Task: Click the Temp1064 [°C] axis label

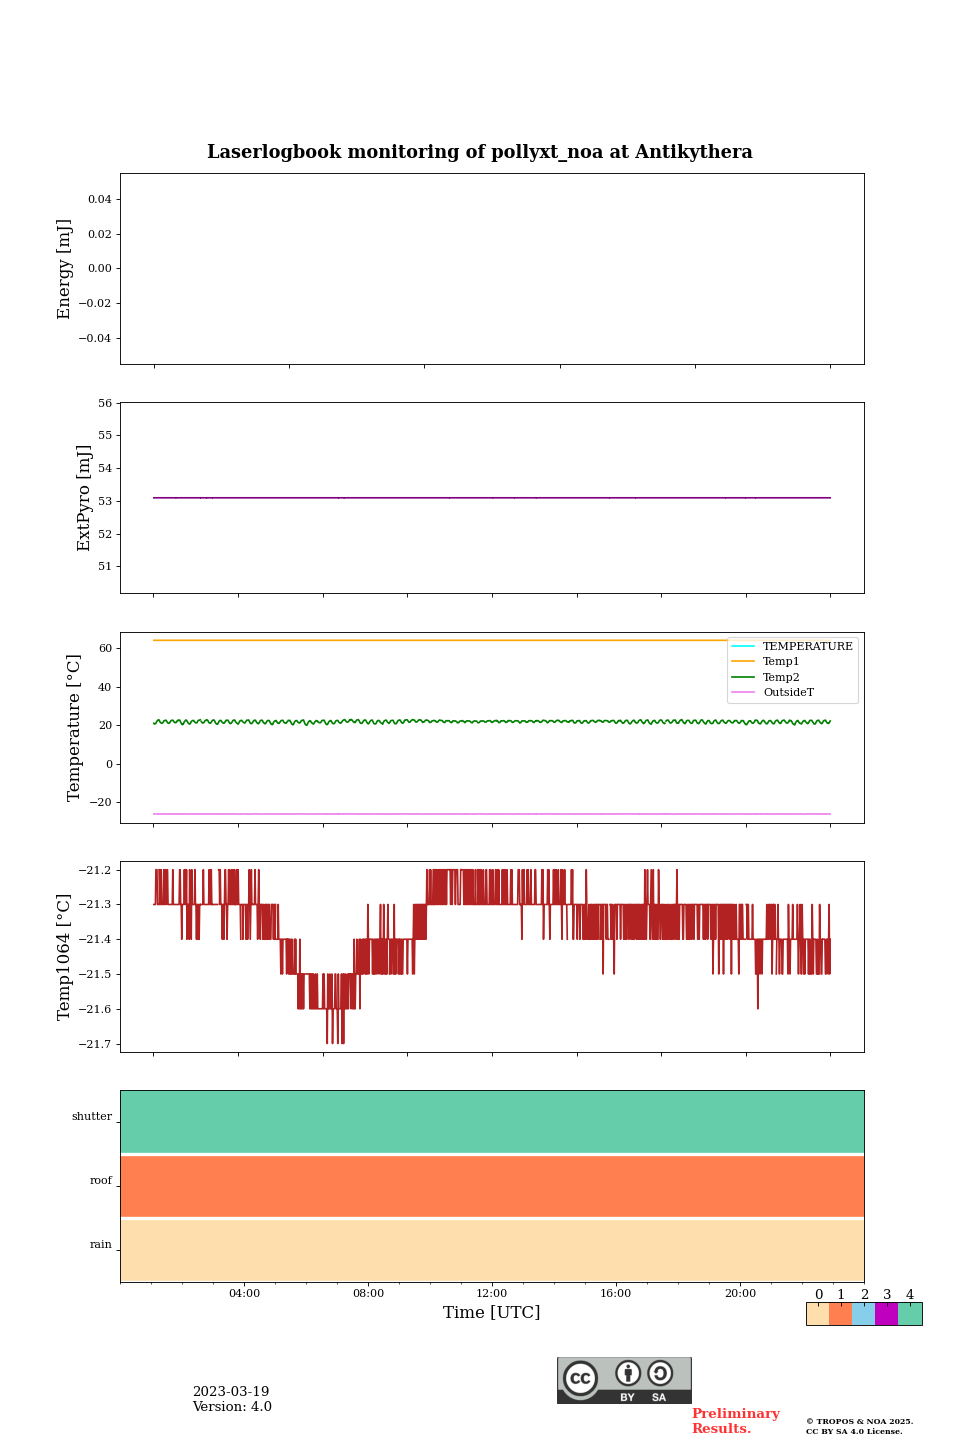Action: point(65,957)
